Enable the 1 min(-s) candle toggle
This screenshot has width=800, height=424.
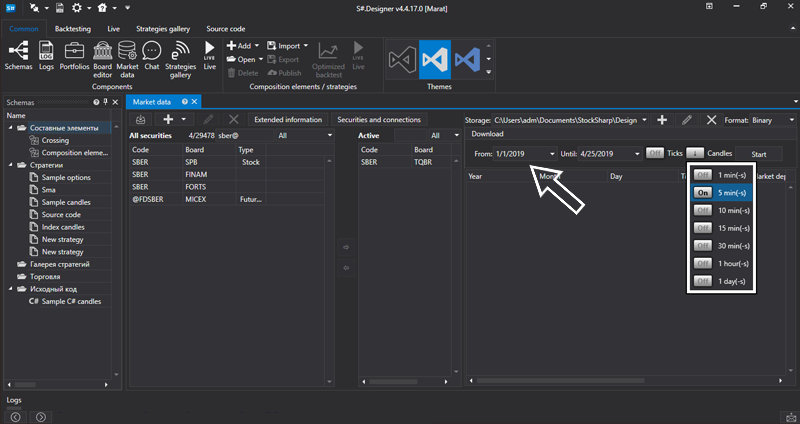coord(703,175)
